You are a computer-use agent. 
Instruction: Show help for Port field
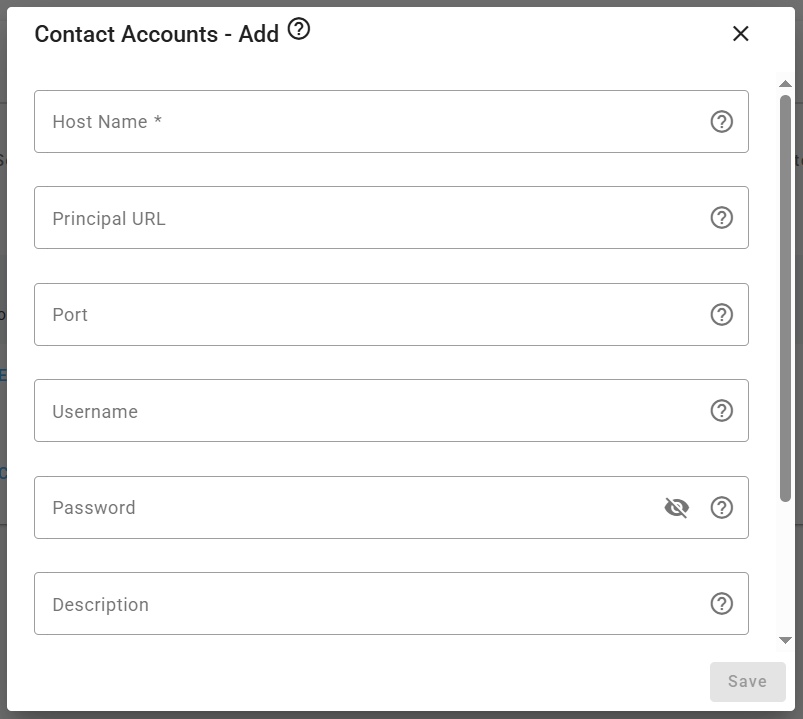[x=722, y=314]
